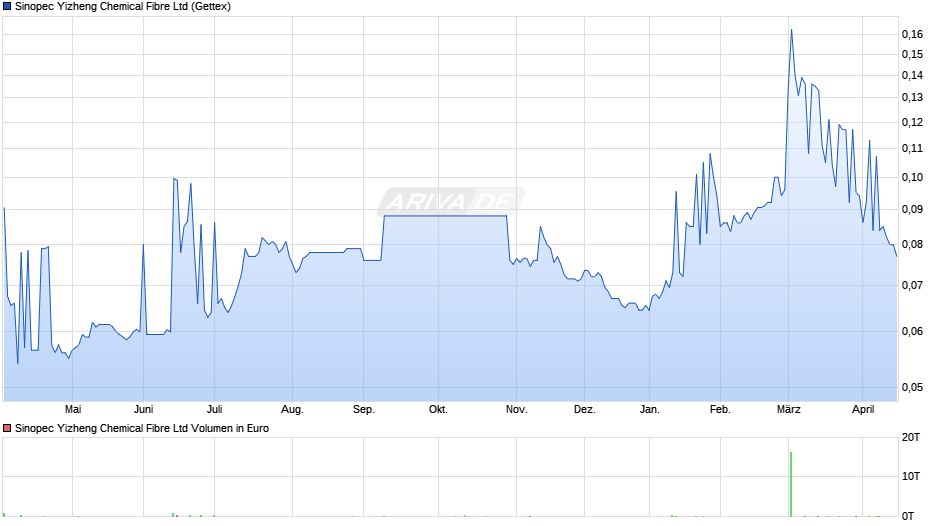Click the 'Mai' x-axis label
The image size is (940, 526).
coord(73,410)
